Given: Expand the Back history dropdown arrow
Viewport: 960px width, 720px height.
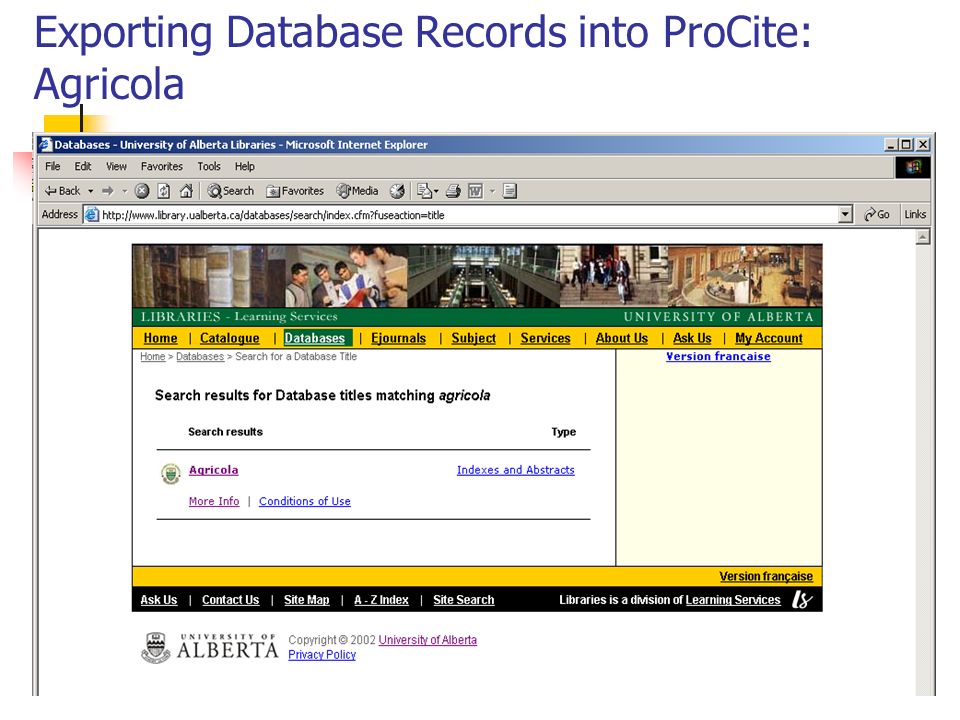Looking at the screenshot, I should coord(91,191).
